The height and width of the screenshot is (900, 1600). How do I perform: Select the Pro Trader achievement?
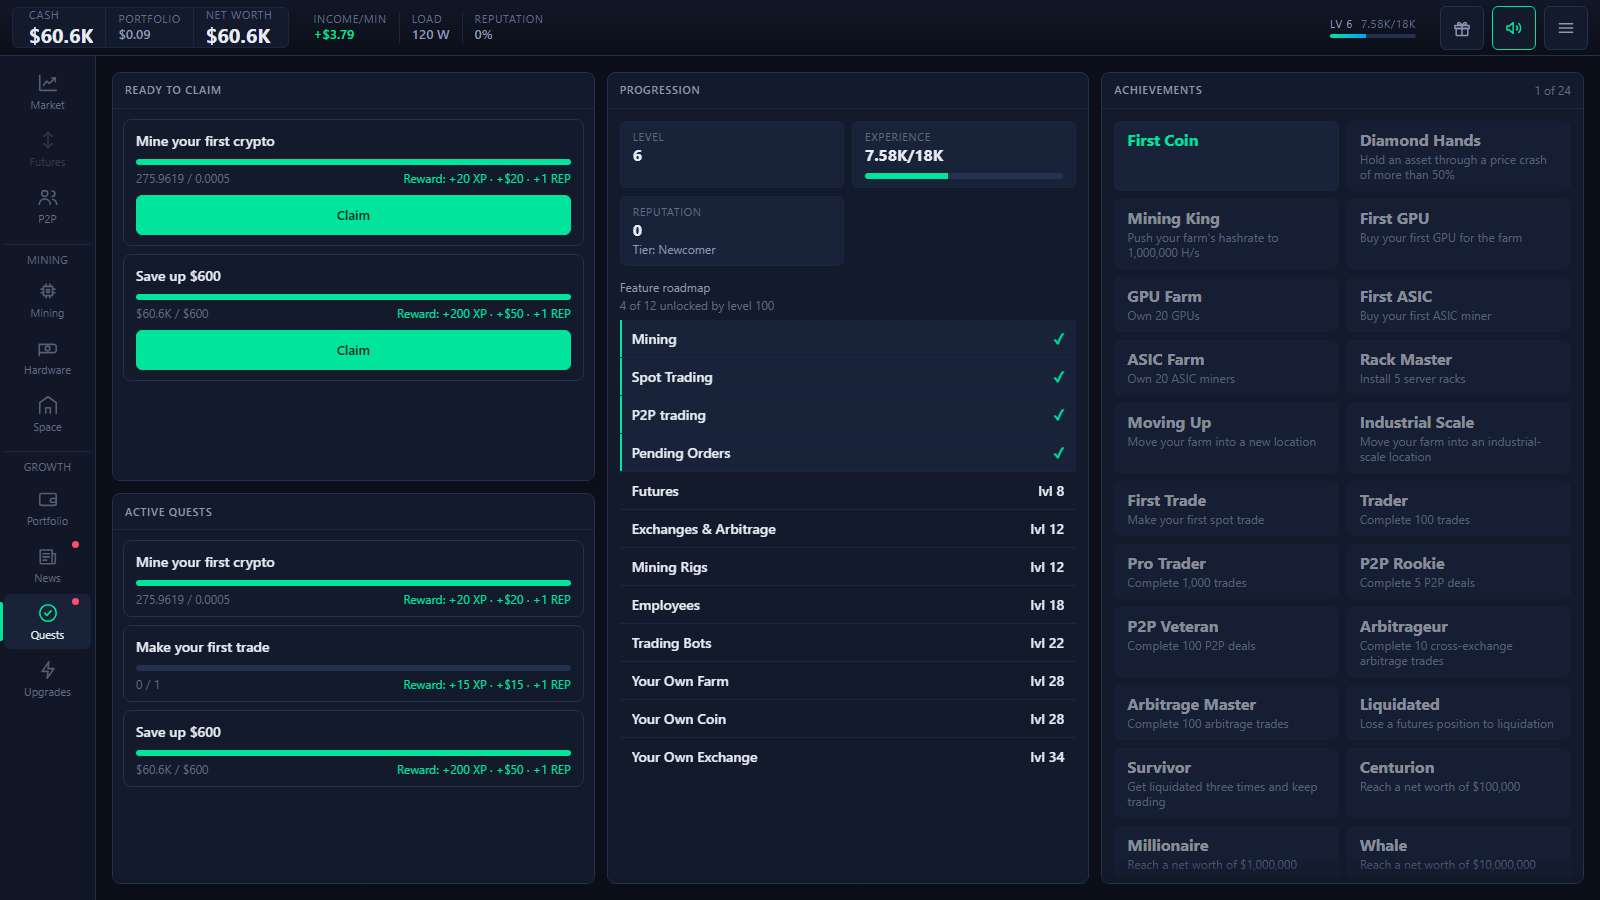(1226, 571)
